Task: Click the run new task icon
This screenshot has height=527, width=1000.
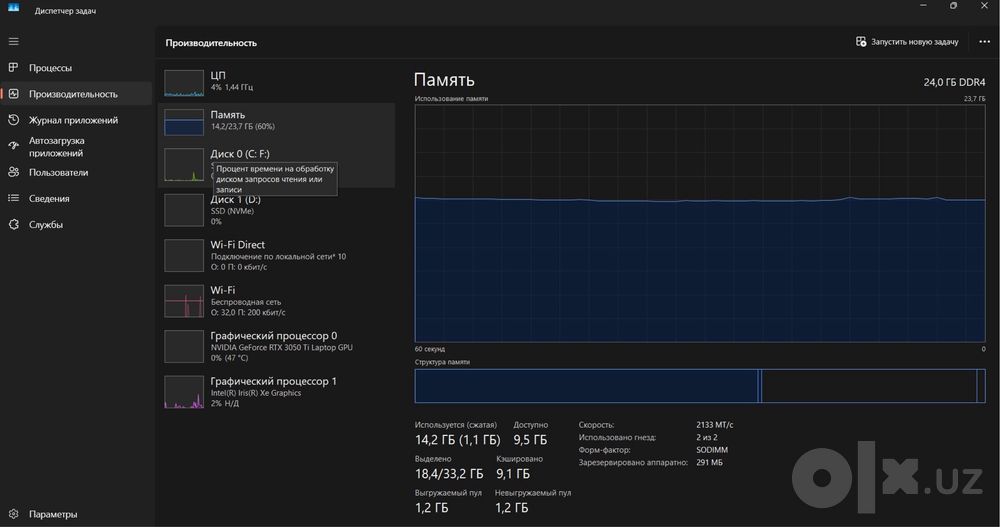Action: pos(860,41)
